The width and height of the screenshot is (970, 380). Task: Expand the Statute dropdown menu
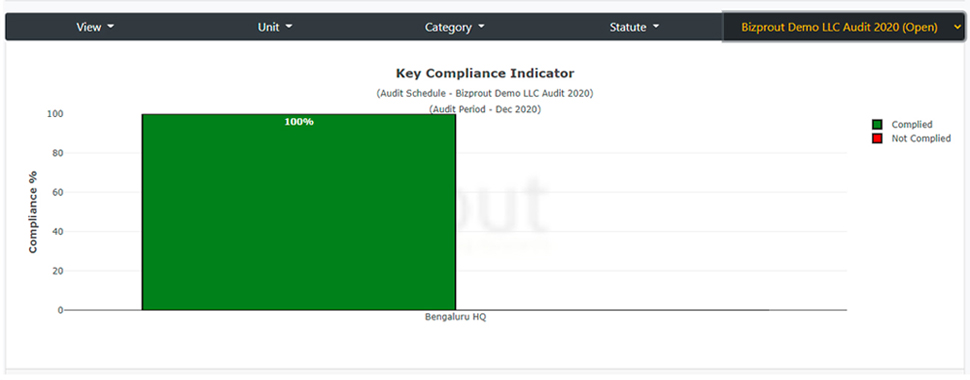634,27
